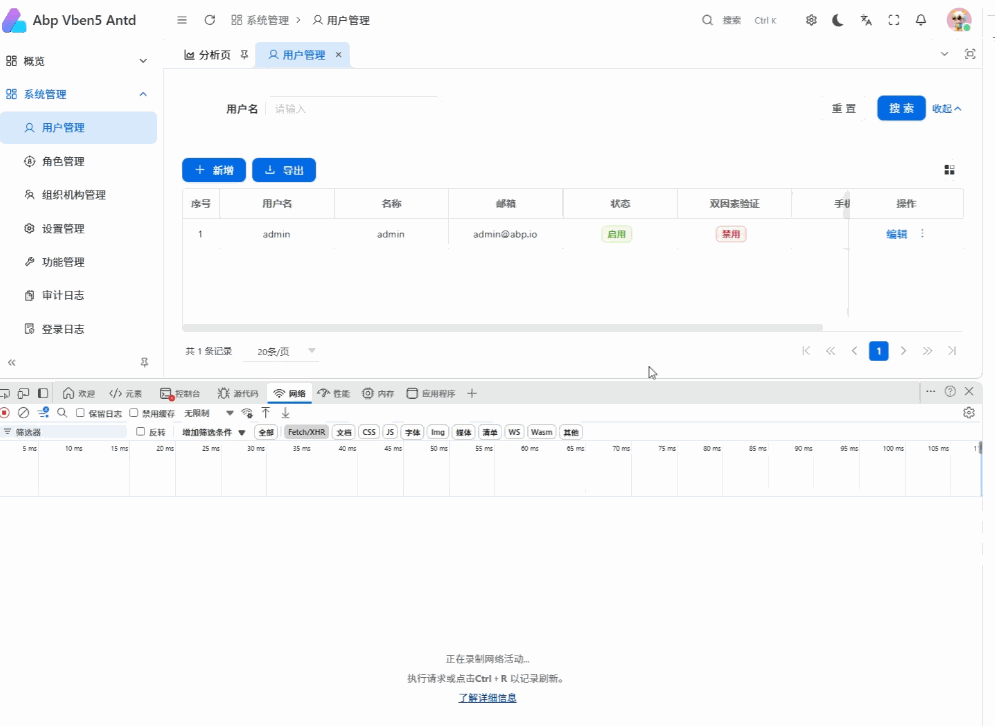Clear the network log in DevTools
995x726 pixels.
pos(23,413)
